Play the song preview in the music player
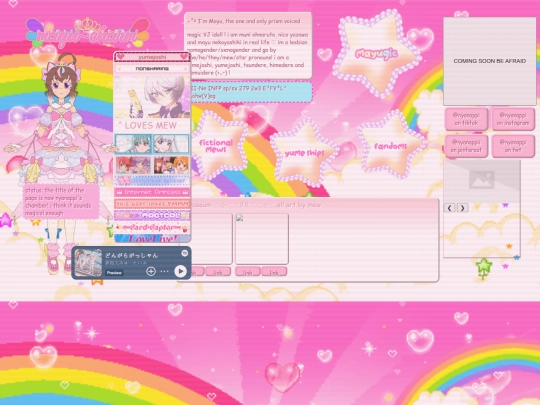 pyautogui.click(x=180, y=271)
